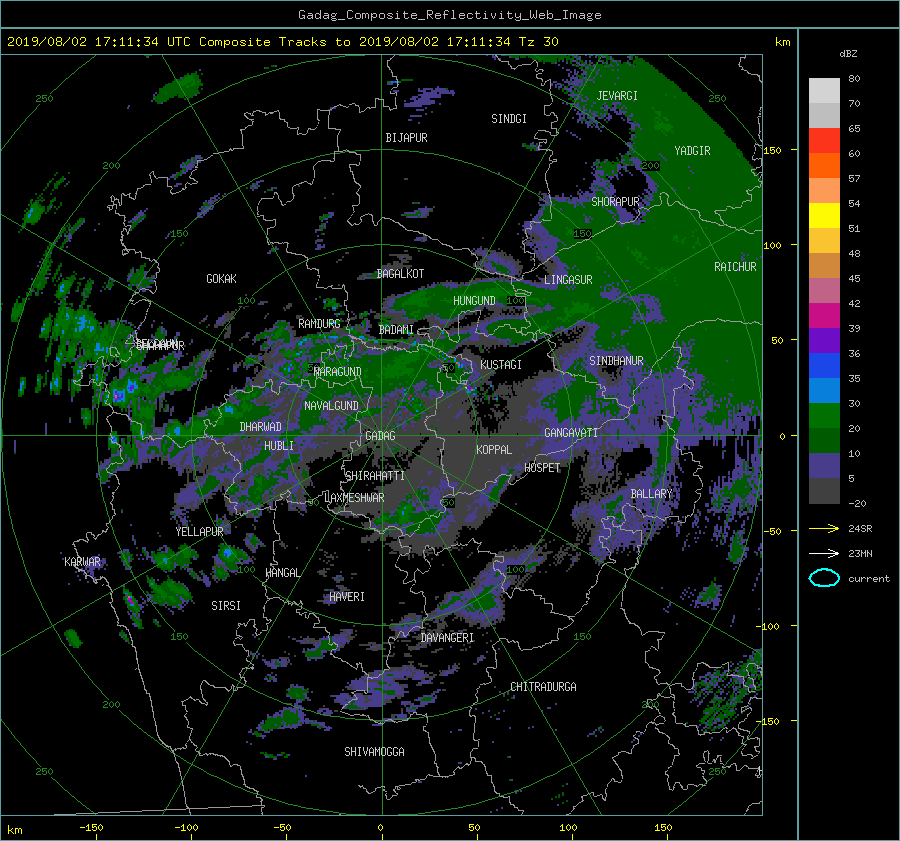Click the KARWAR city label

click(82, 562)
